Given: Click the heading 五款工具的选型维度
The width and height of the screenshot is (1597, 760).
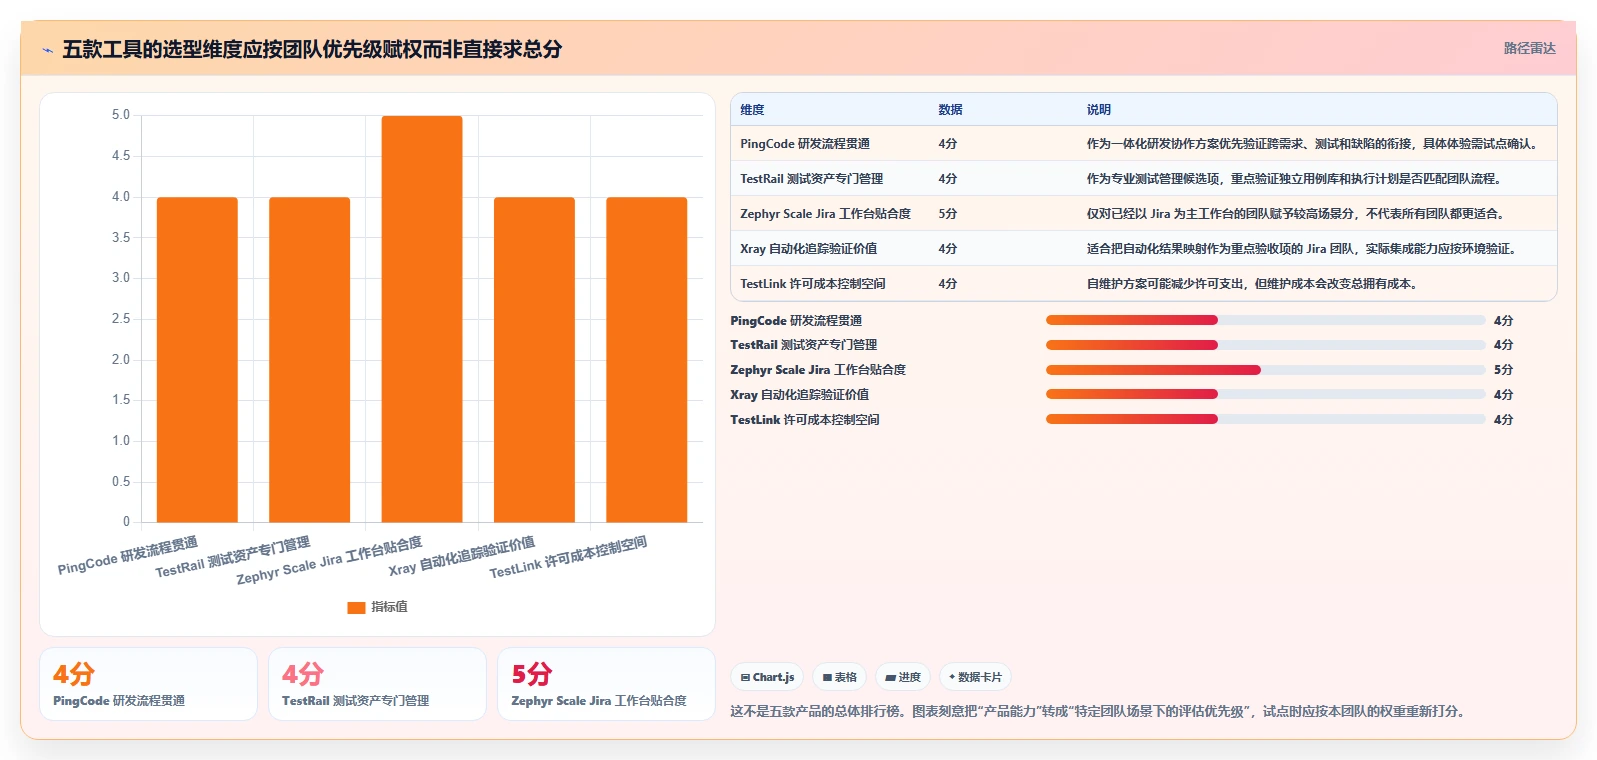Looking at the screenshot, I should point(312,50).
